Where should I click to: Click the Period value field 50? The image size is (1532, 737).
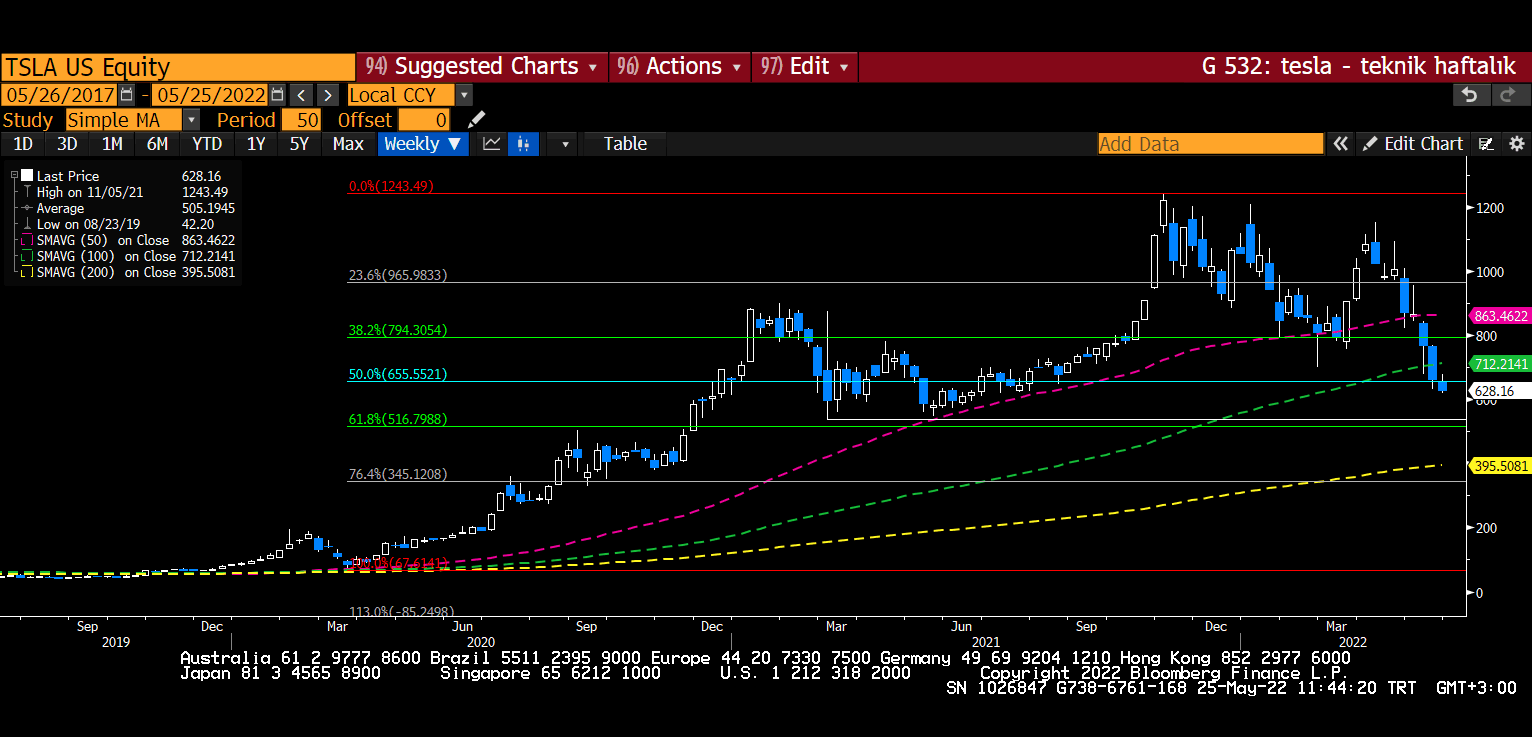click(x=302, y=120)
